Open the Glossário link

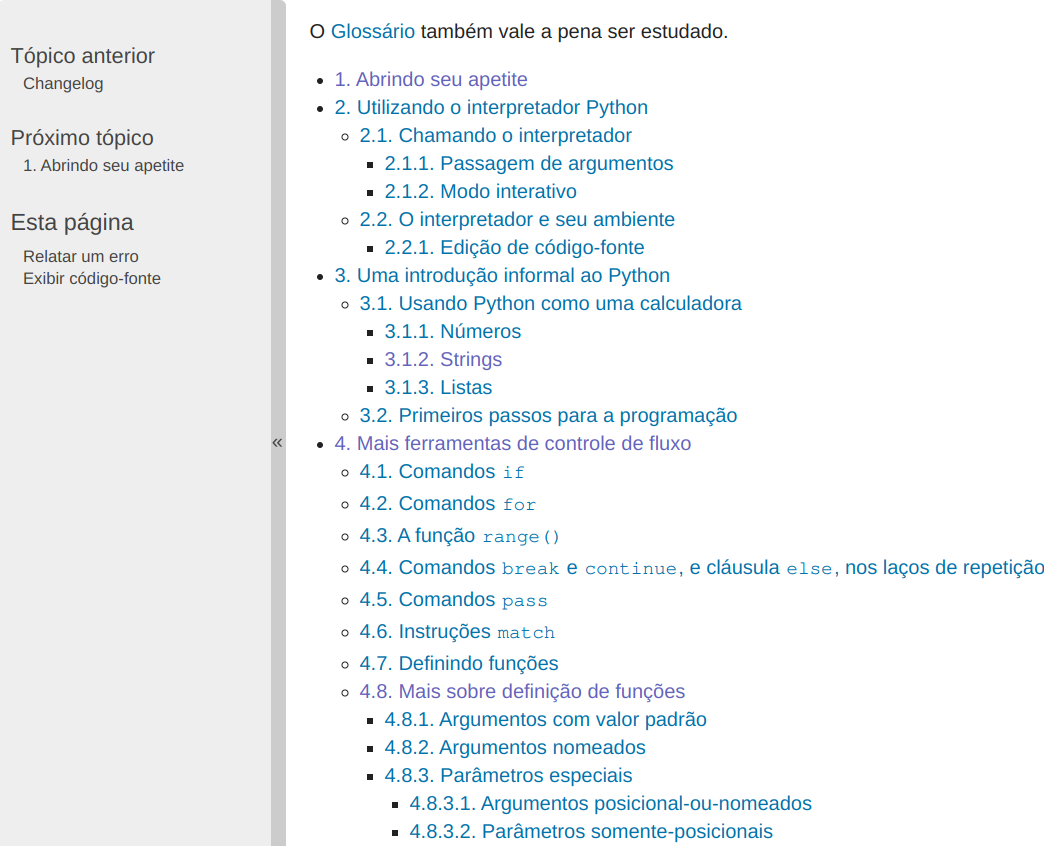(x=372, y=31)
